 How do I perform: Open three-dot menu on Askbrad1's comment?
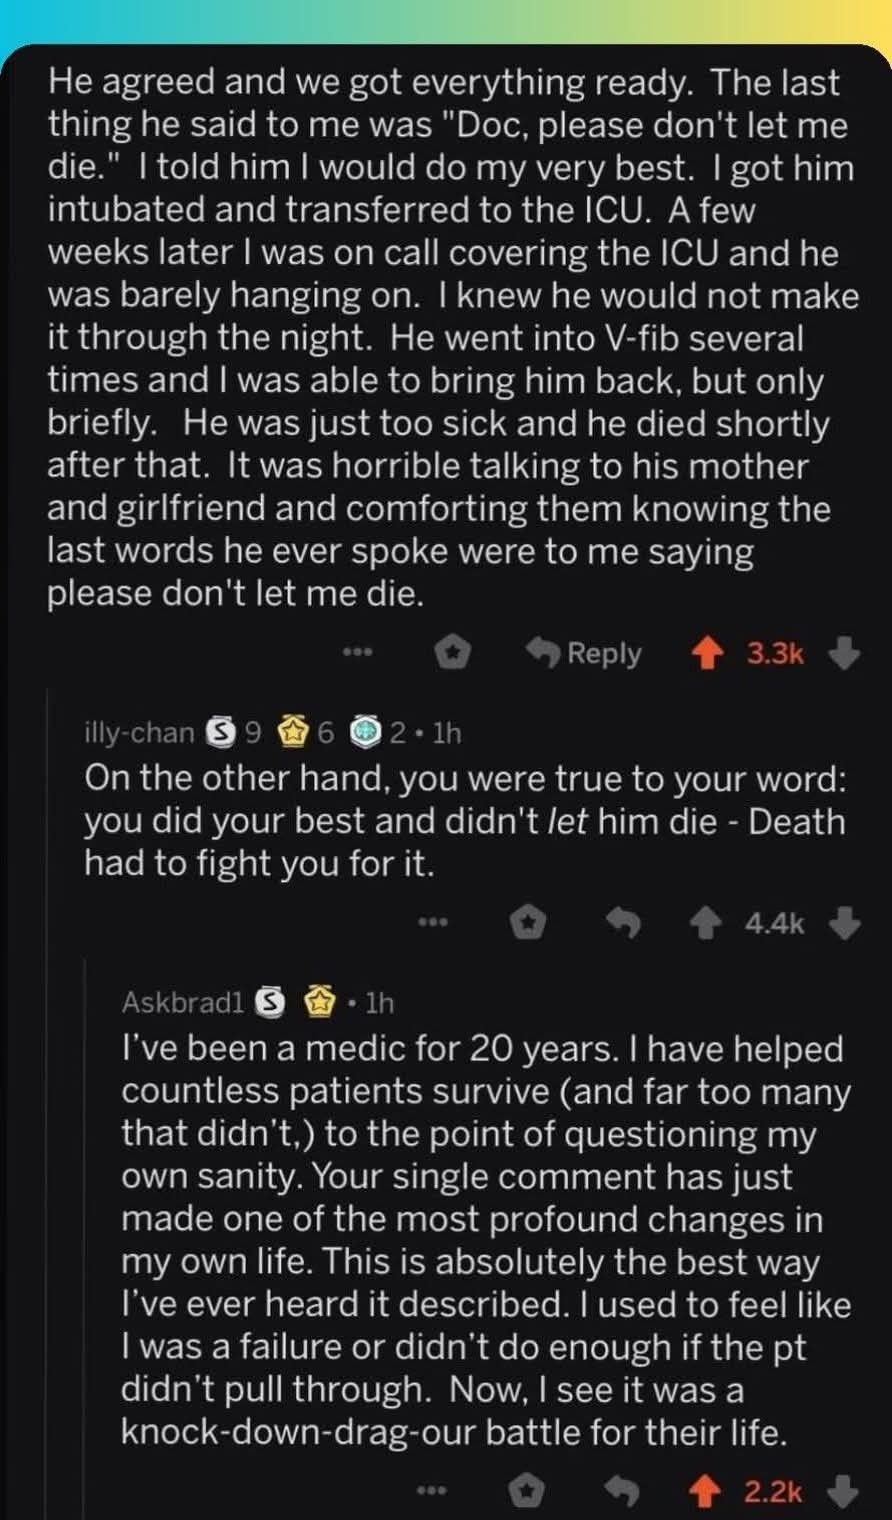click(x=432, y=1492)
